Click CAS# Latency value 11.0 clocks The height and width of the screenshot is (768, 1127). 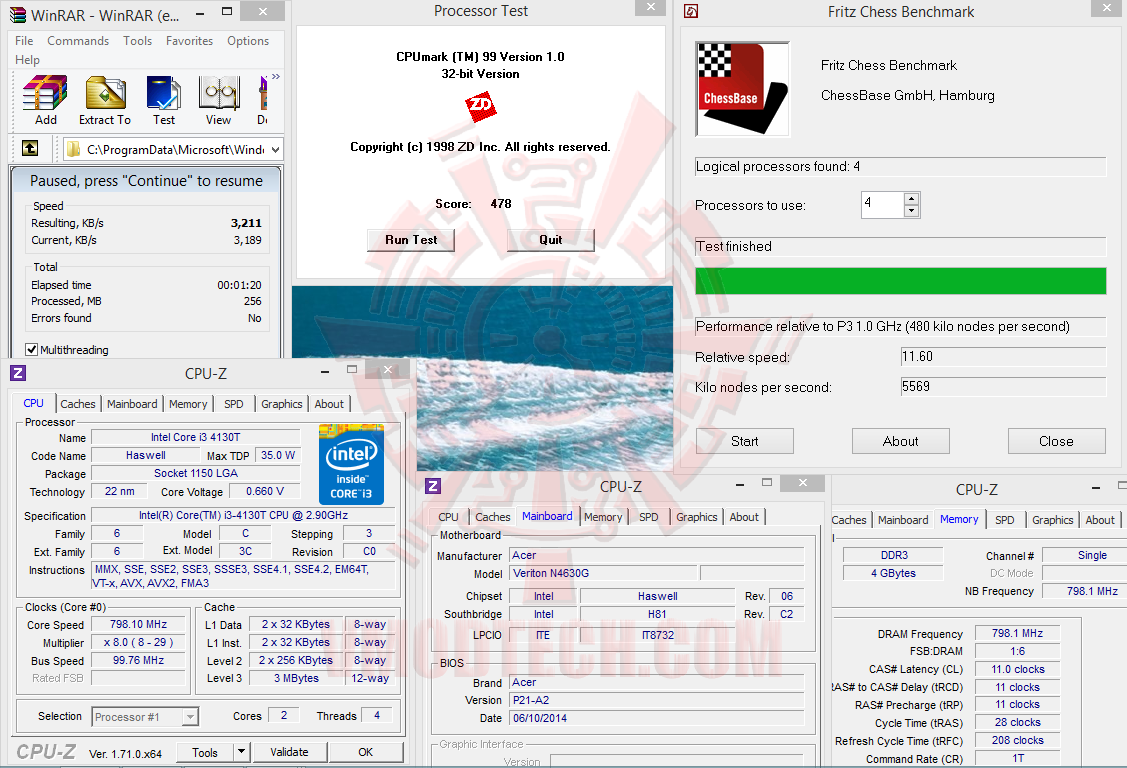click(1017, 669)
